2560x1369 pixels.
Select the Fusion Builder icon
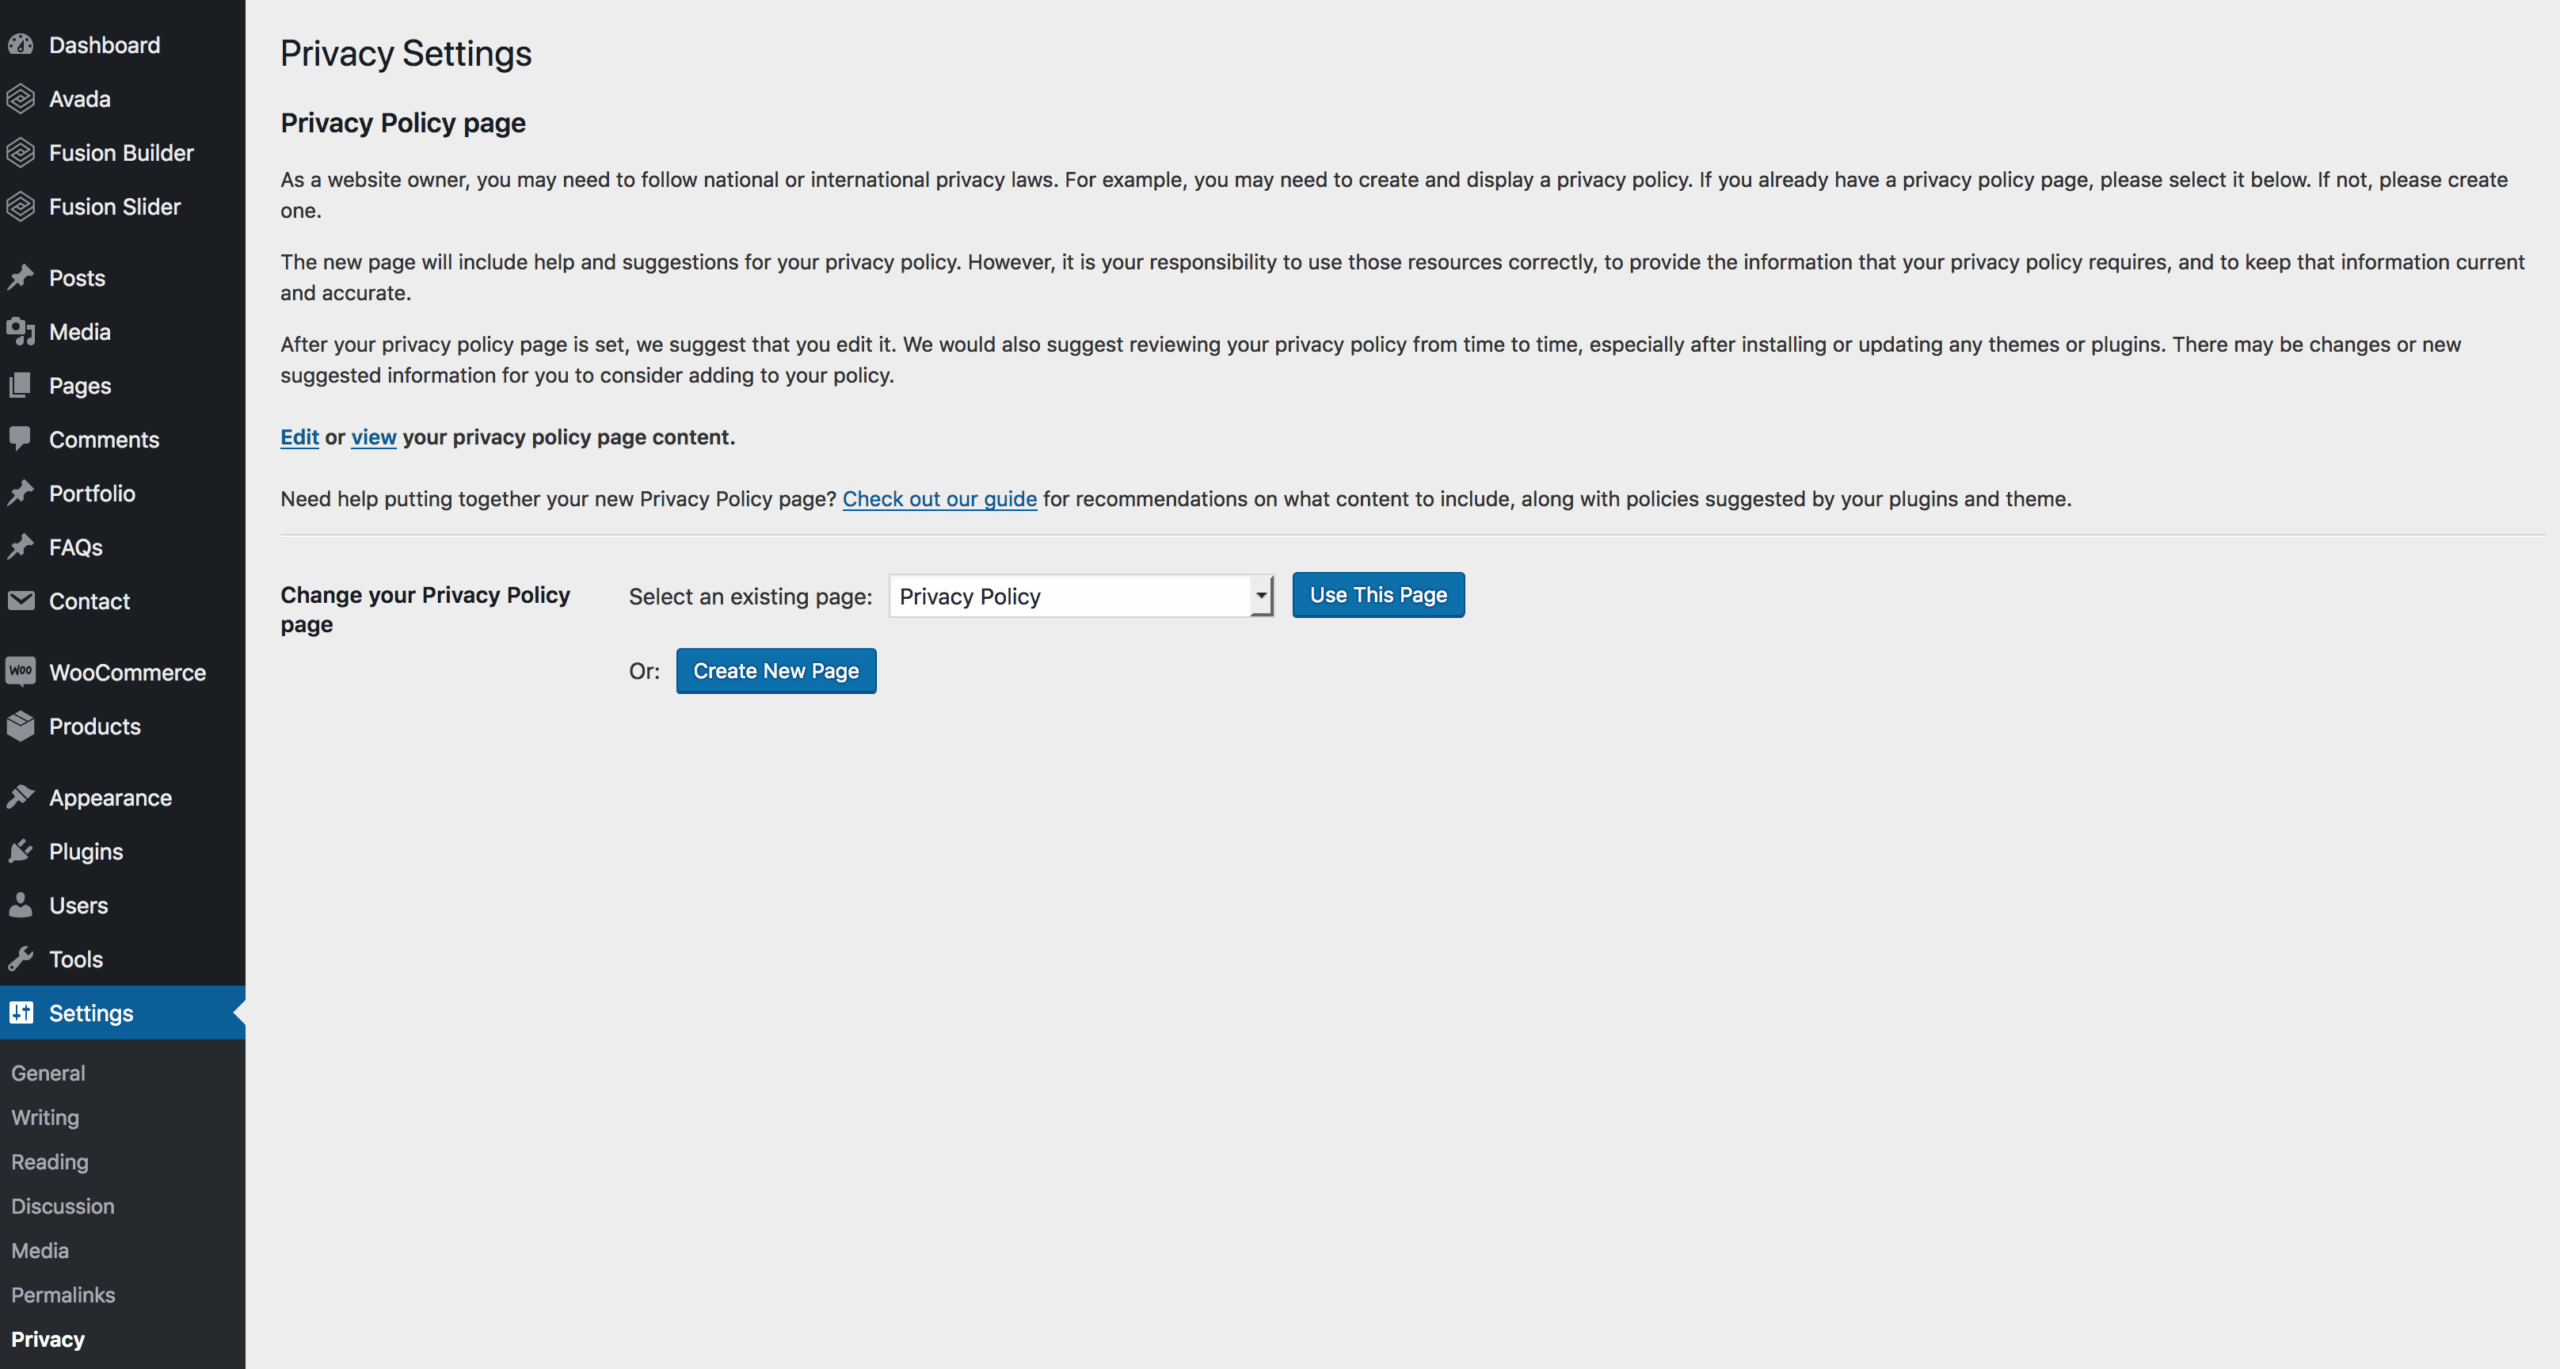point(22,152)
